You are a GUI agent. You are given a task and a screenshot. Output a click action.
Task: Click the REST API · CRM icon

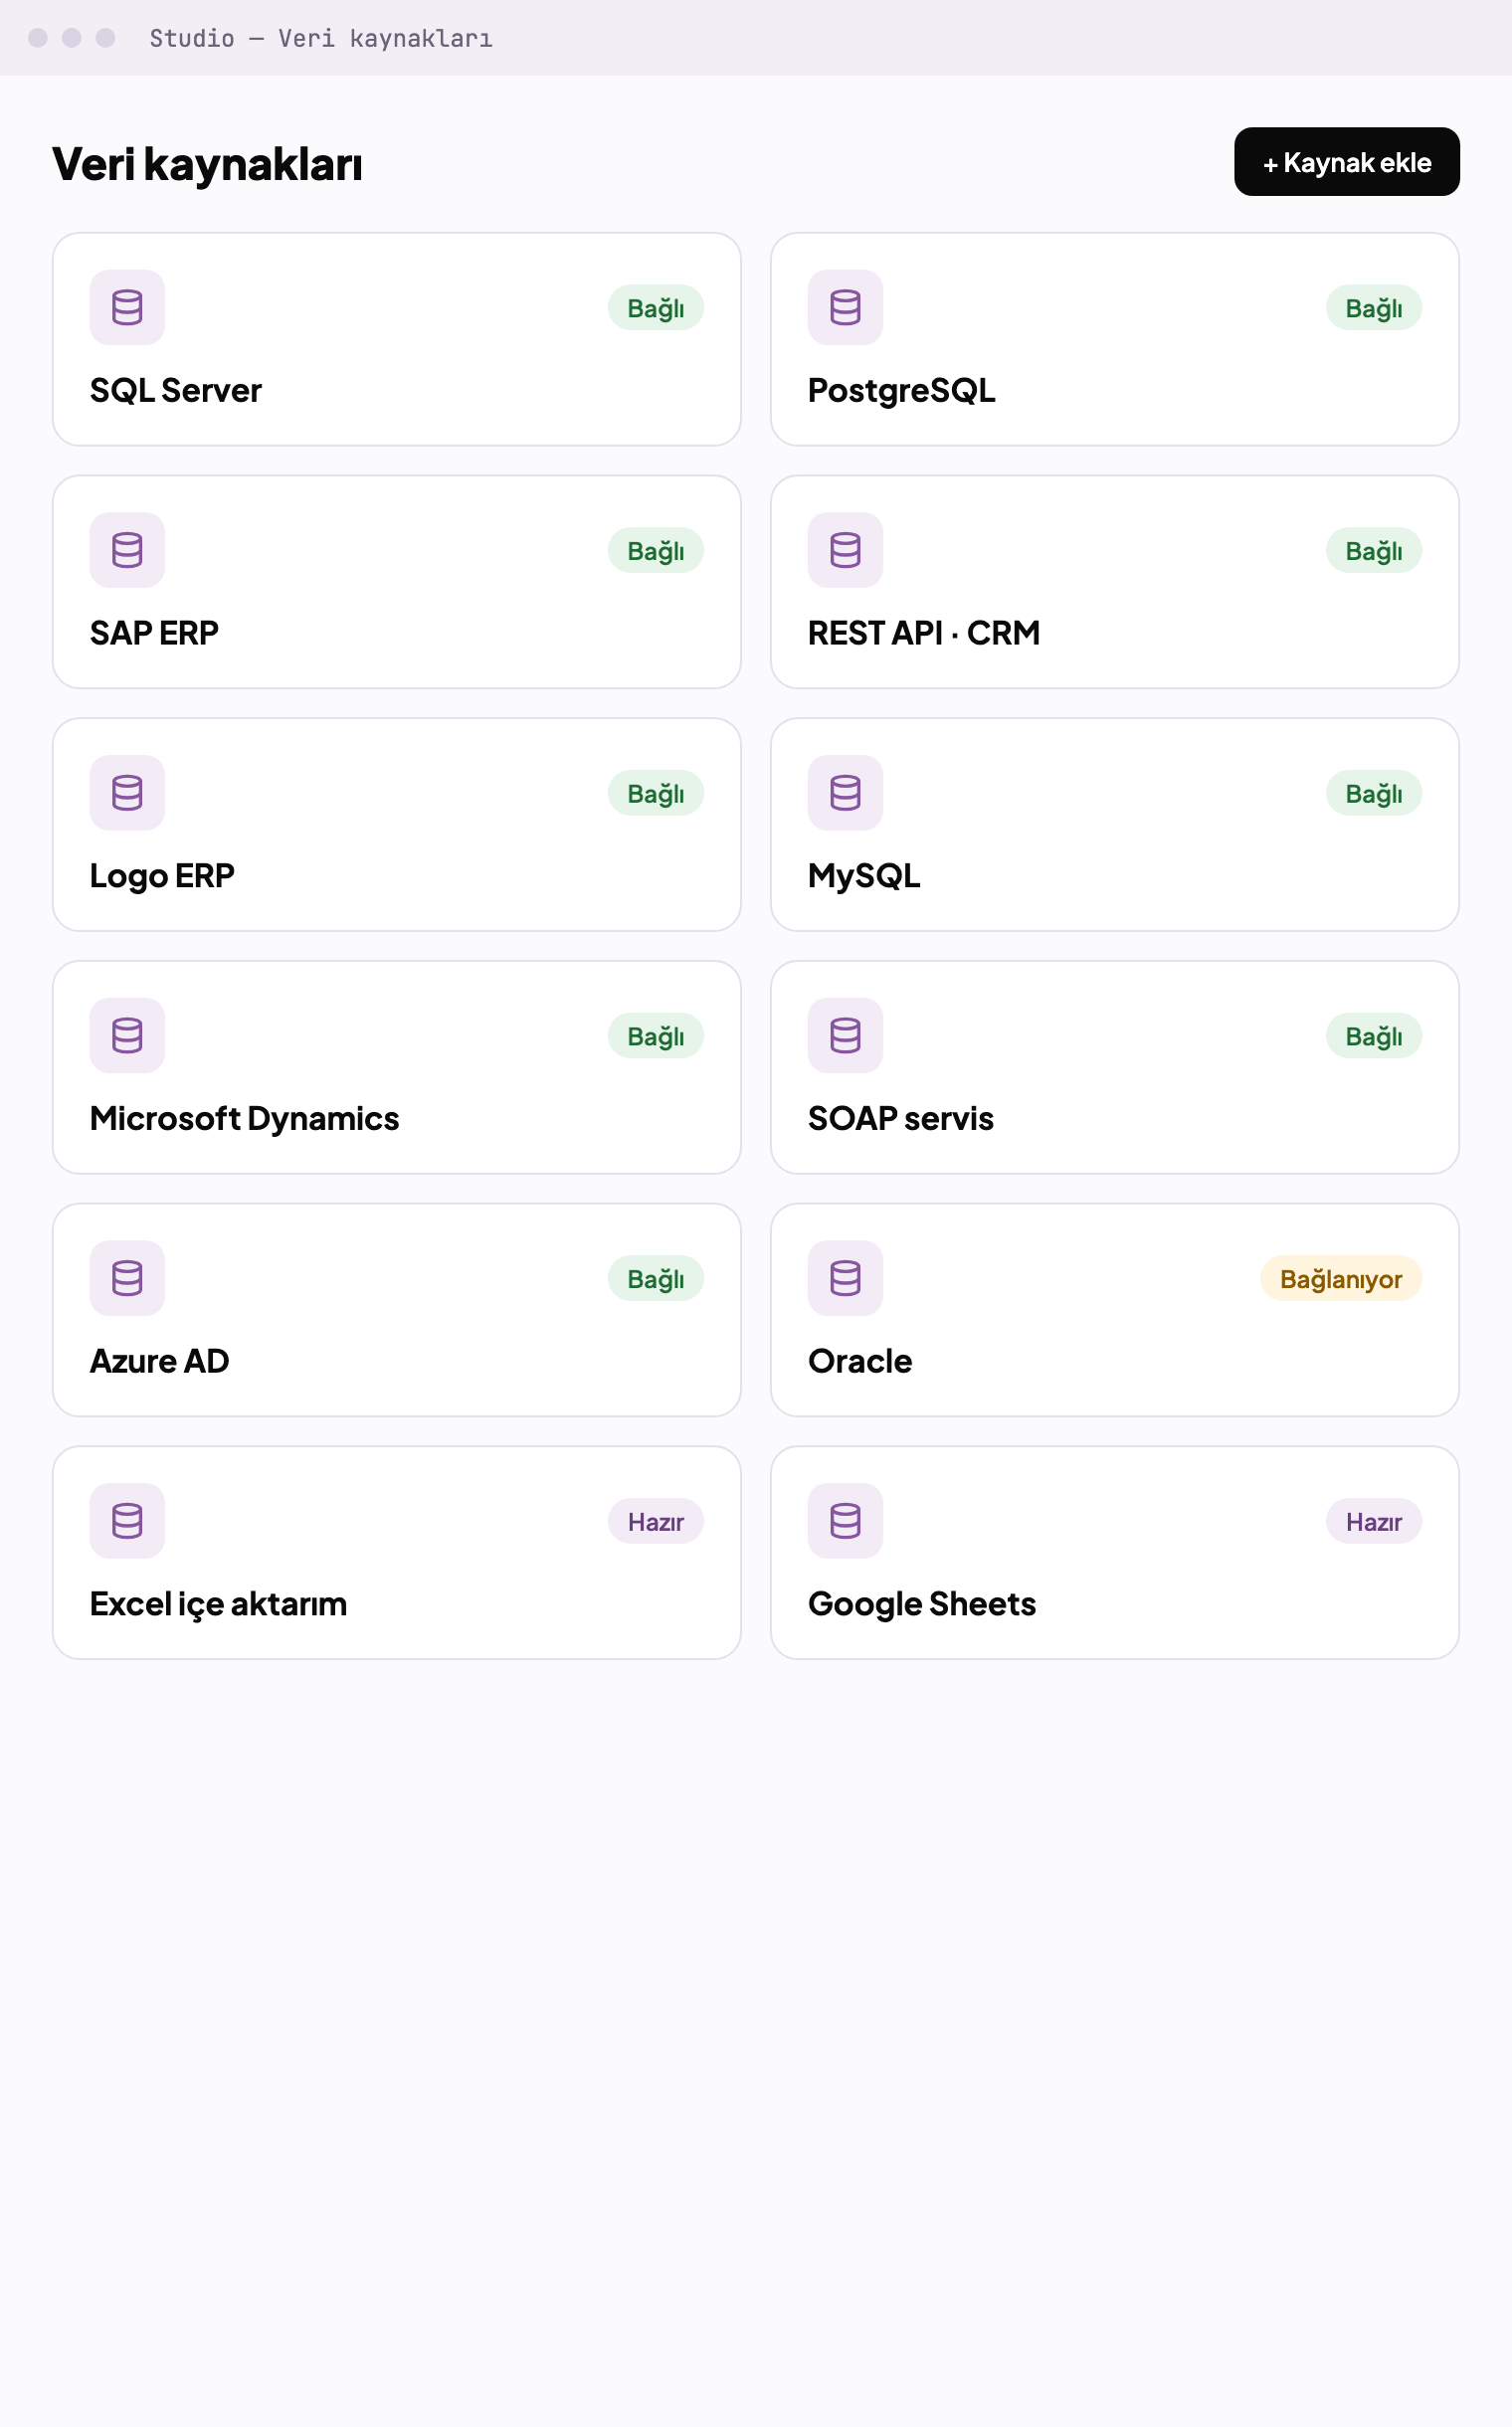[845, 550]
